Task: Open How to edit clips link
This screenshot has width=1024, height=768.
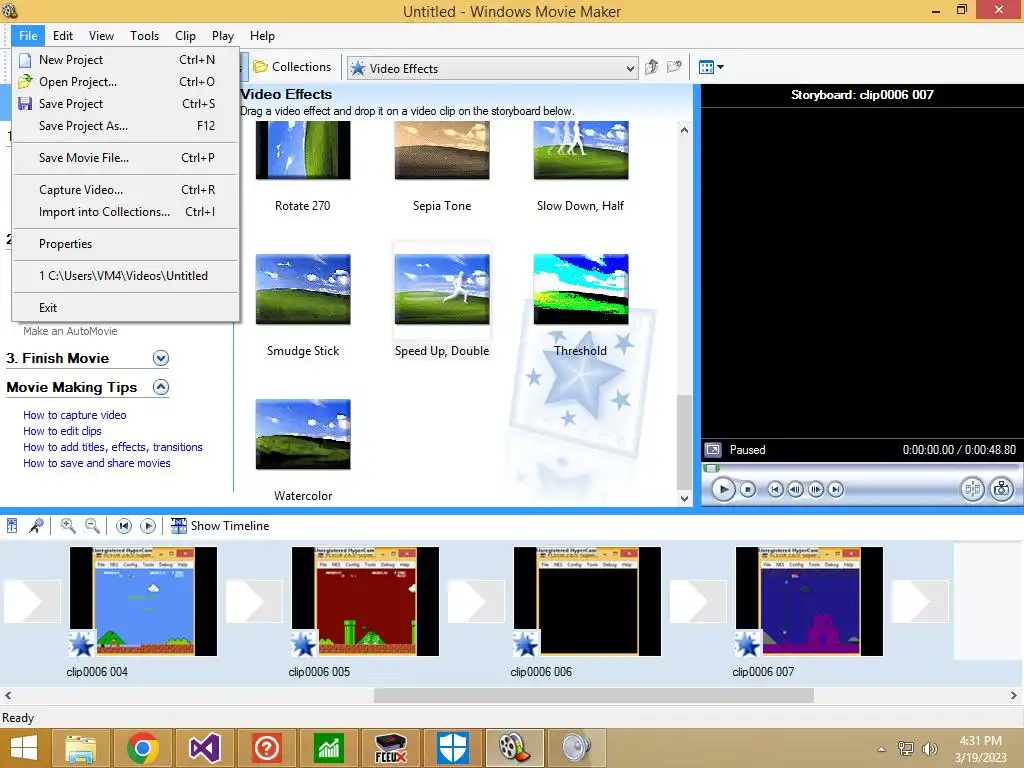Action: [62, 431]
